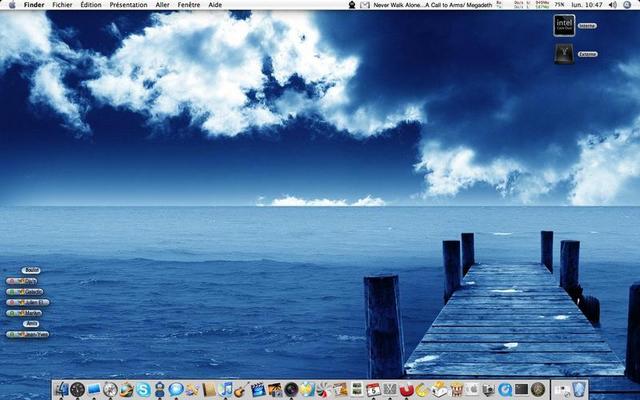Click the Finder application menu
The width and height of the screenshot is (640, 400).
34,5
